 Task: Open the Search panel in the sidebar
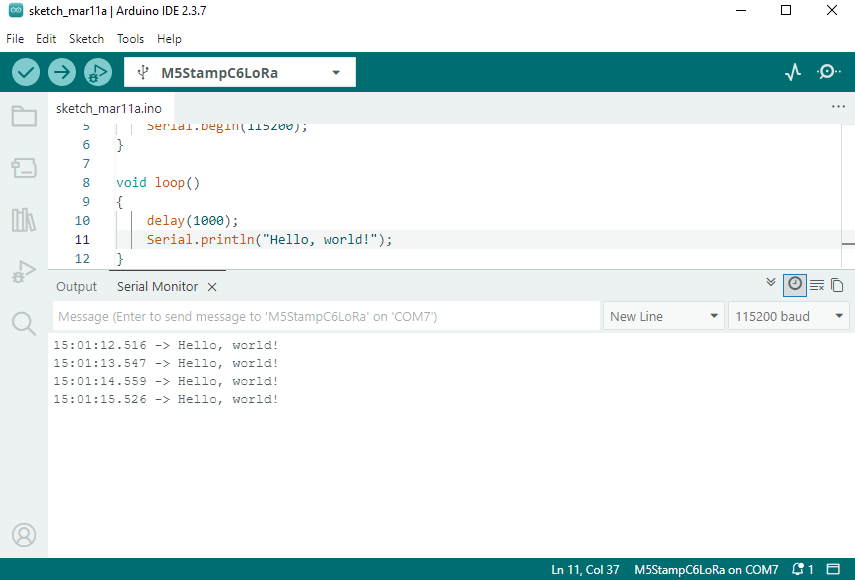pyautogui.click(x=24, y=323)
